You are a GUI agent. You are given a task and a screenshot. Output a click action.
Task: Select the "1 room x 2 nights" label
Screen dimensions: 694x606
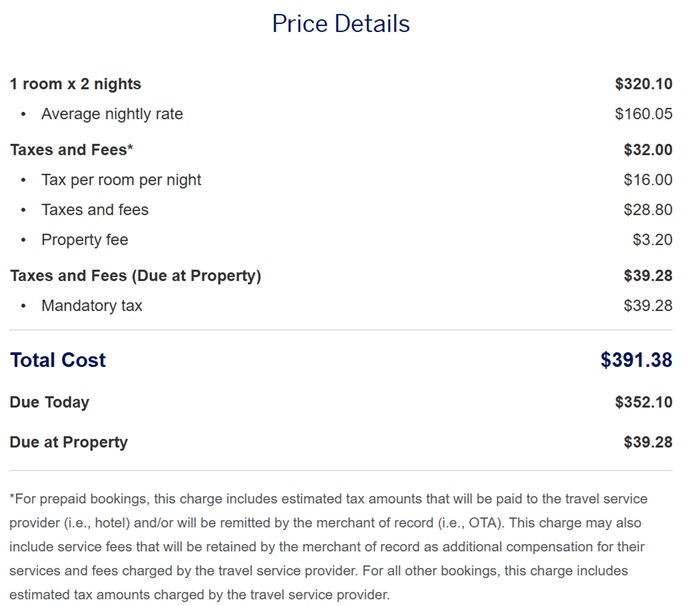[x=75, y=84]
